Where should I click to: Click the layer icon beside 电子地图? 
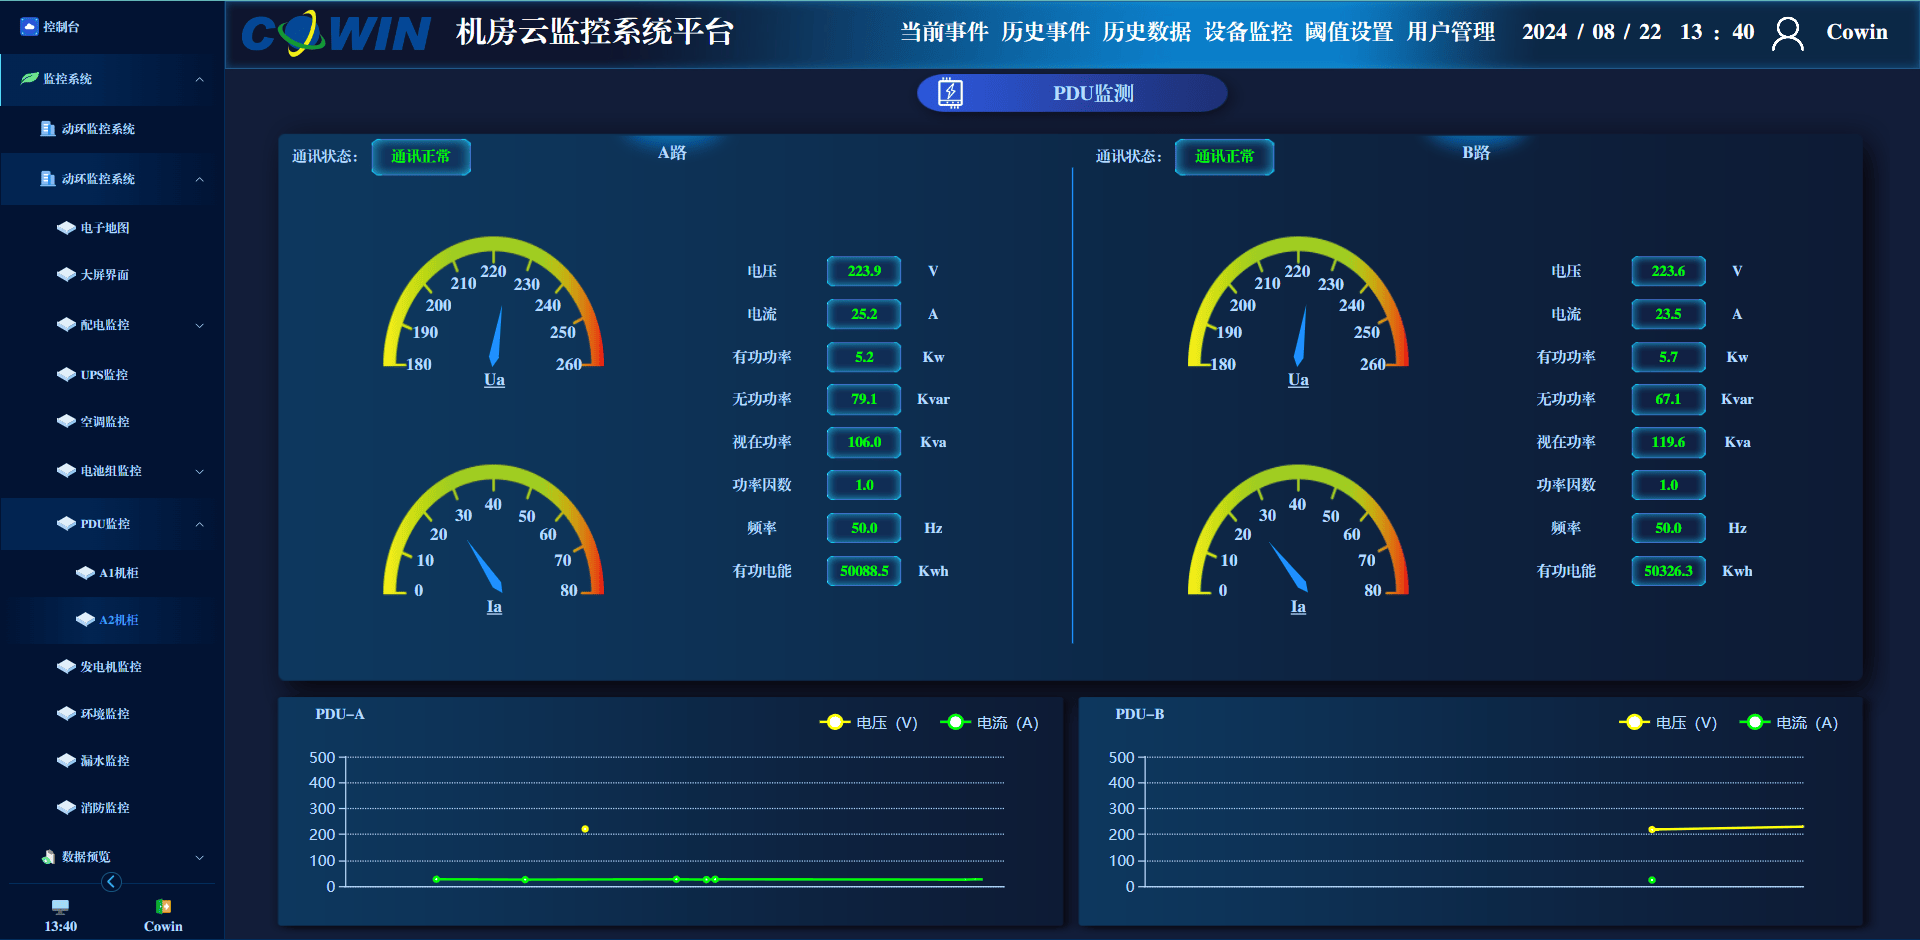67,228
